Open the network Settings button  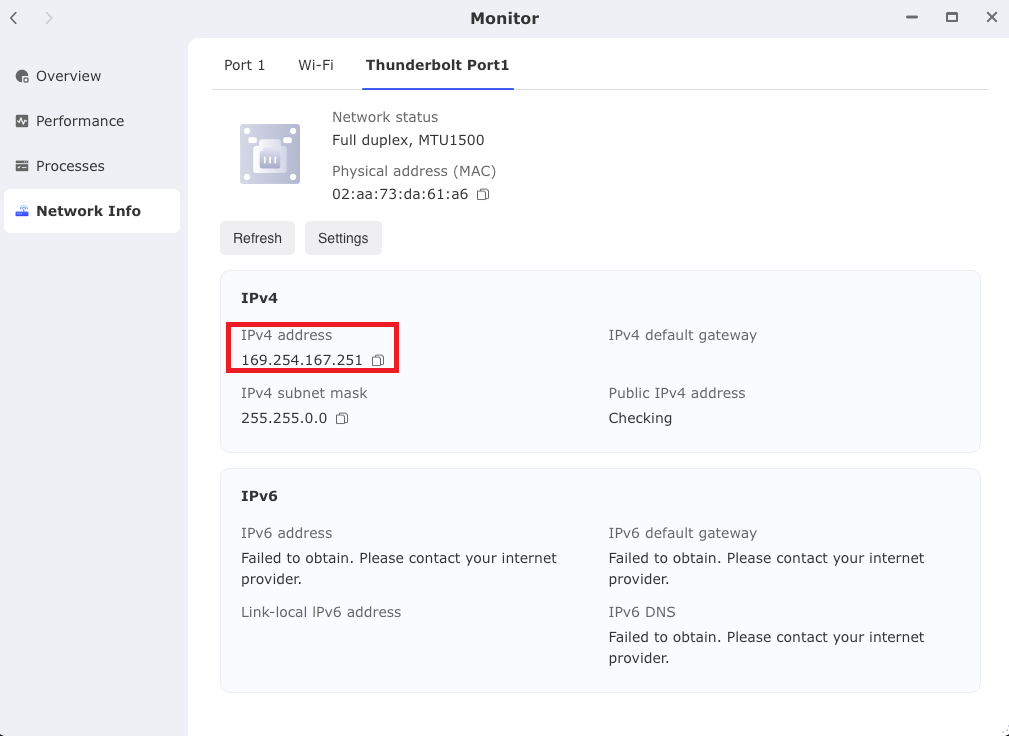(343, 238)
